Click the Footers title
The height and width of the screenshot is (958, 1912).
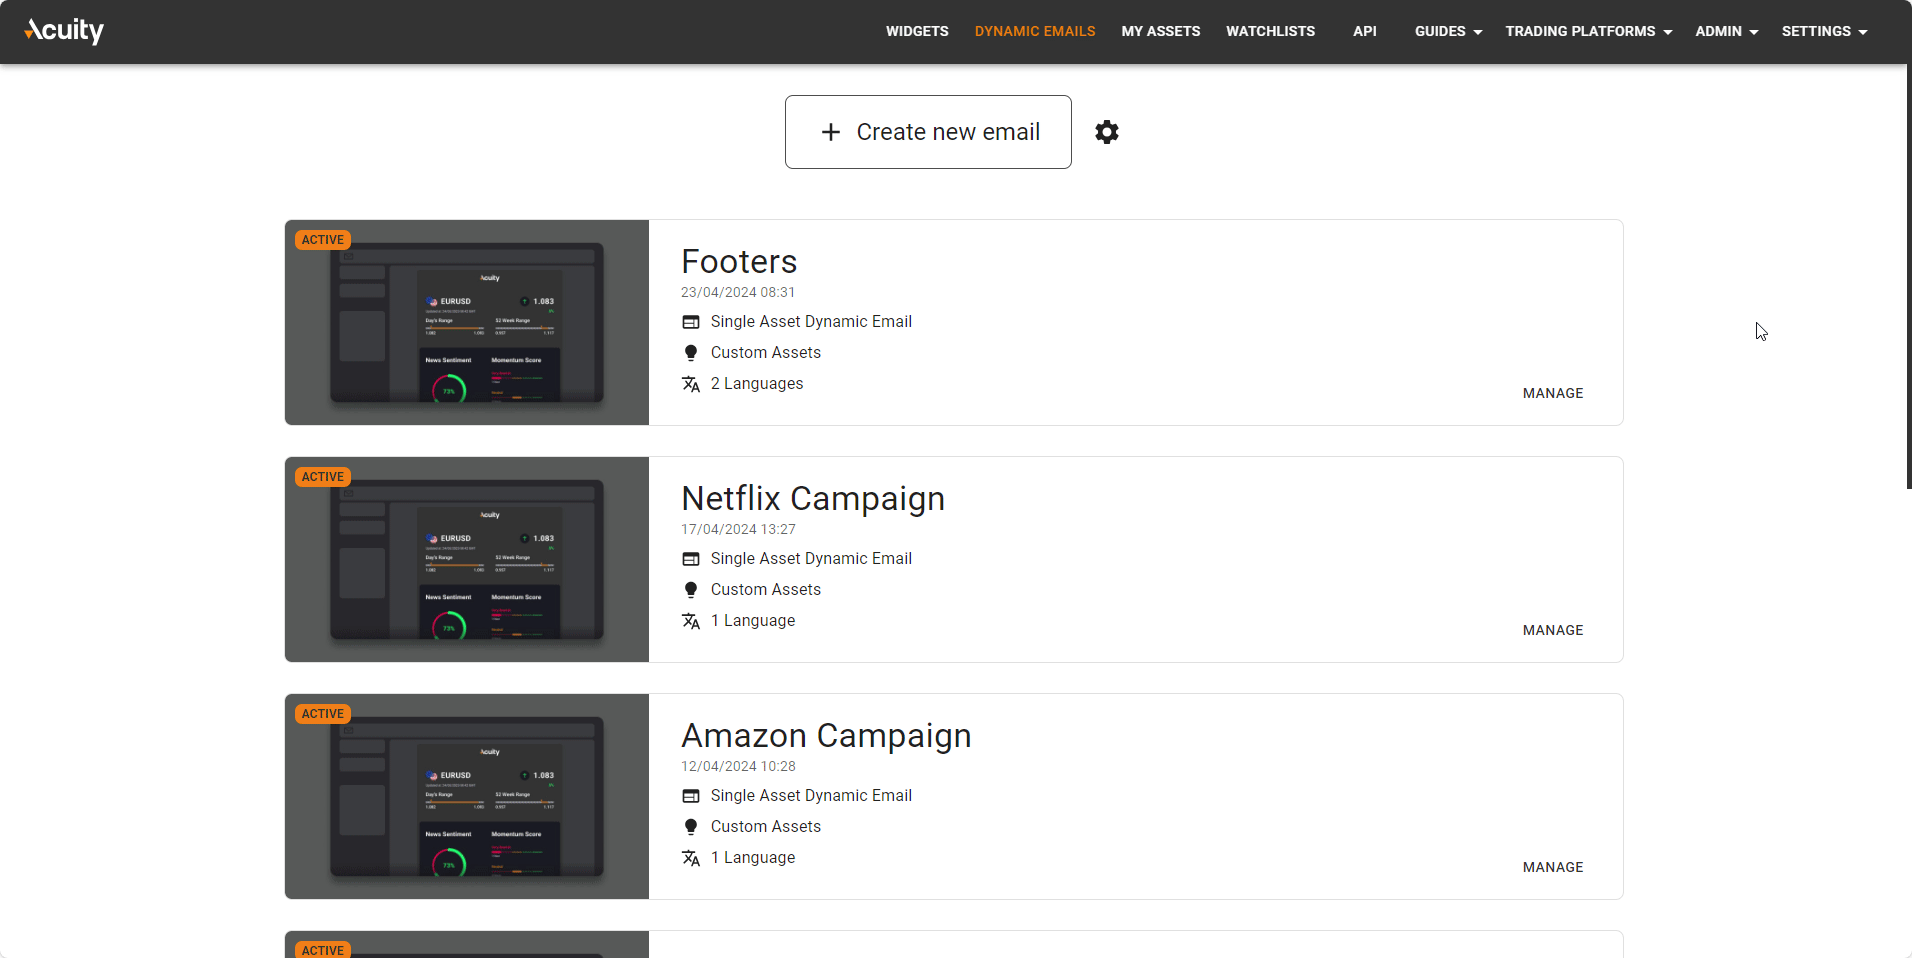(739, 262)
